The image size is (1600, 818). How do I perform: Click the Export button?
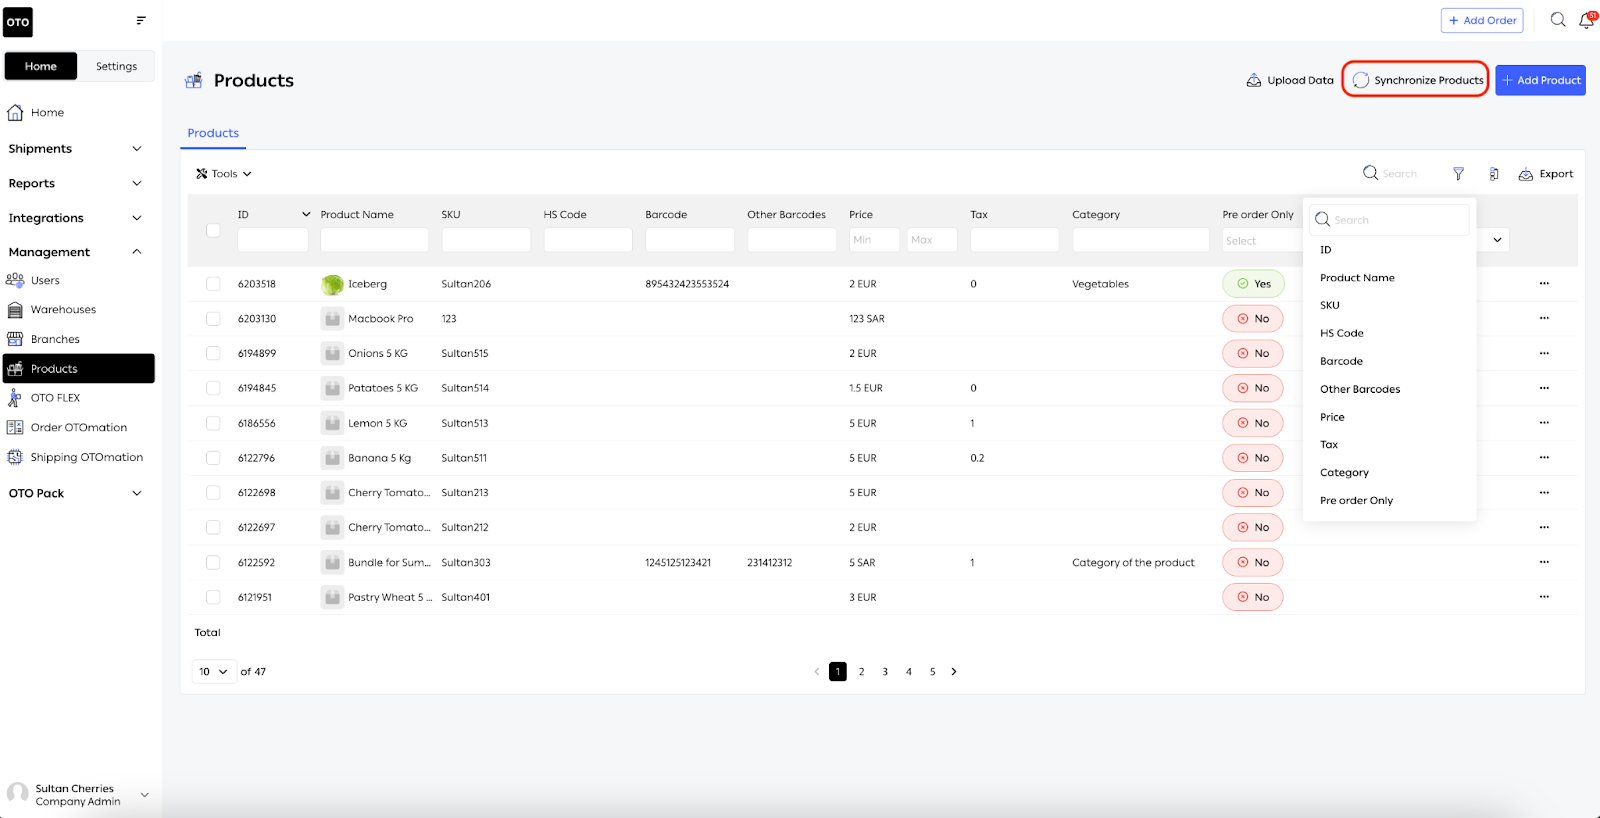[x=1546, y=174]
